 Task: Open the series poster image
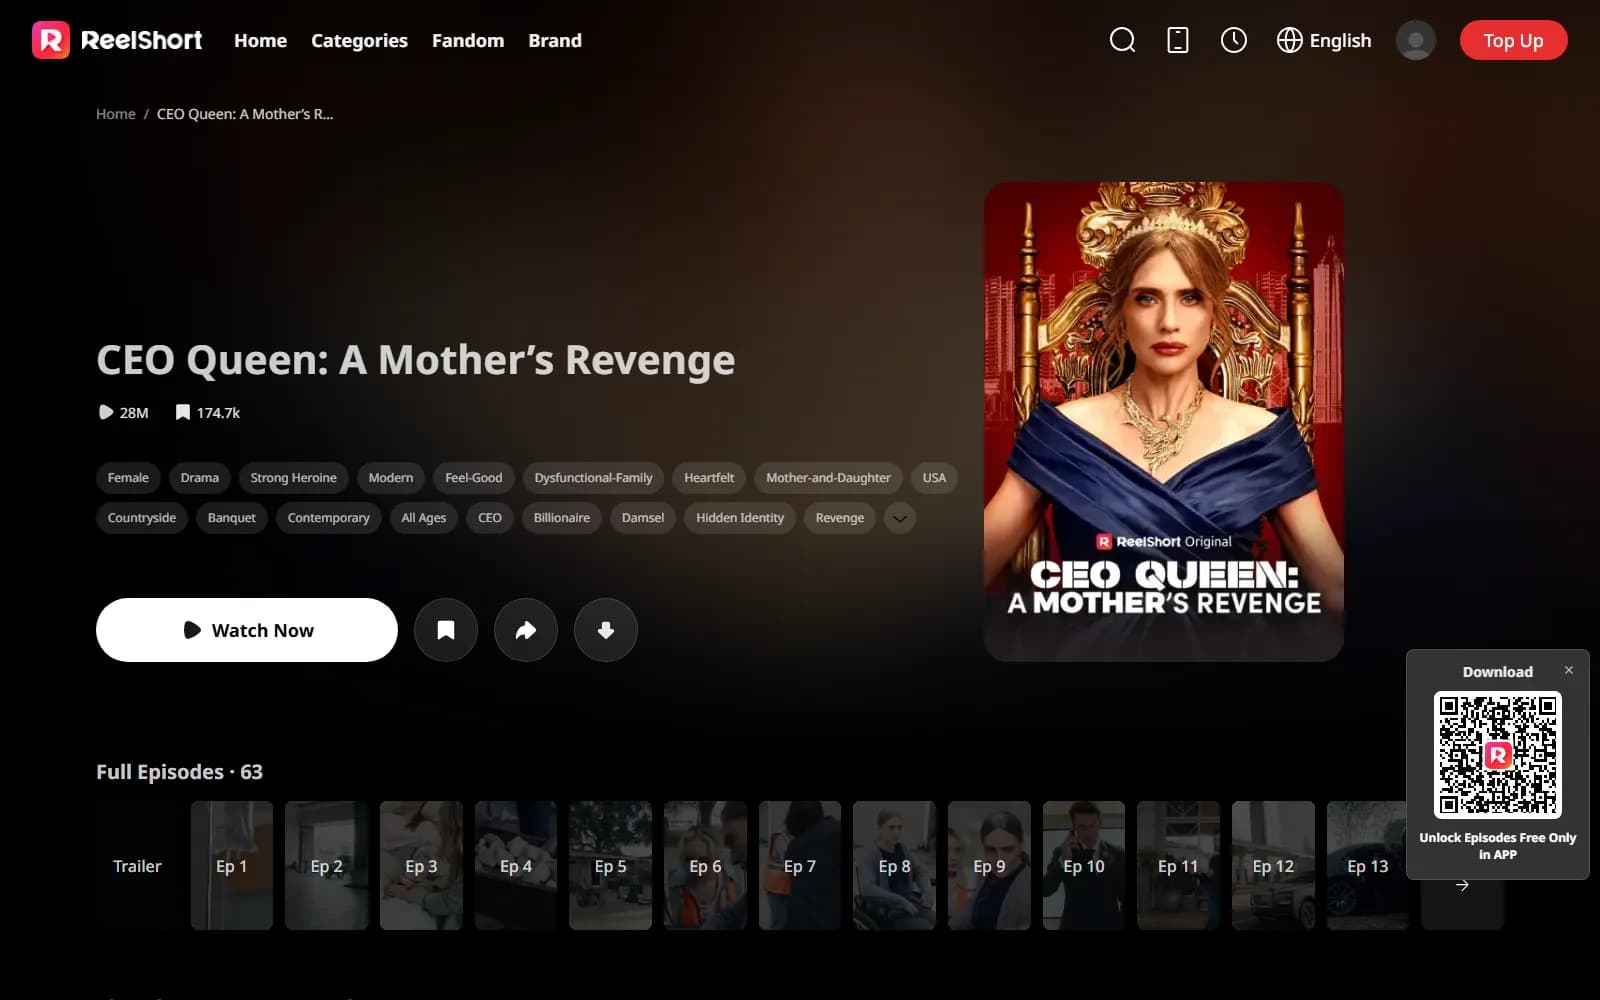coord(1164,421)
